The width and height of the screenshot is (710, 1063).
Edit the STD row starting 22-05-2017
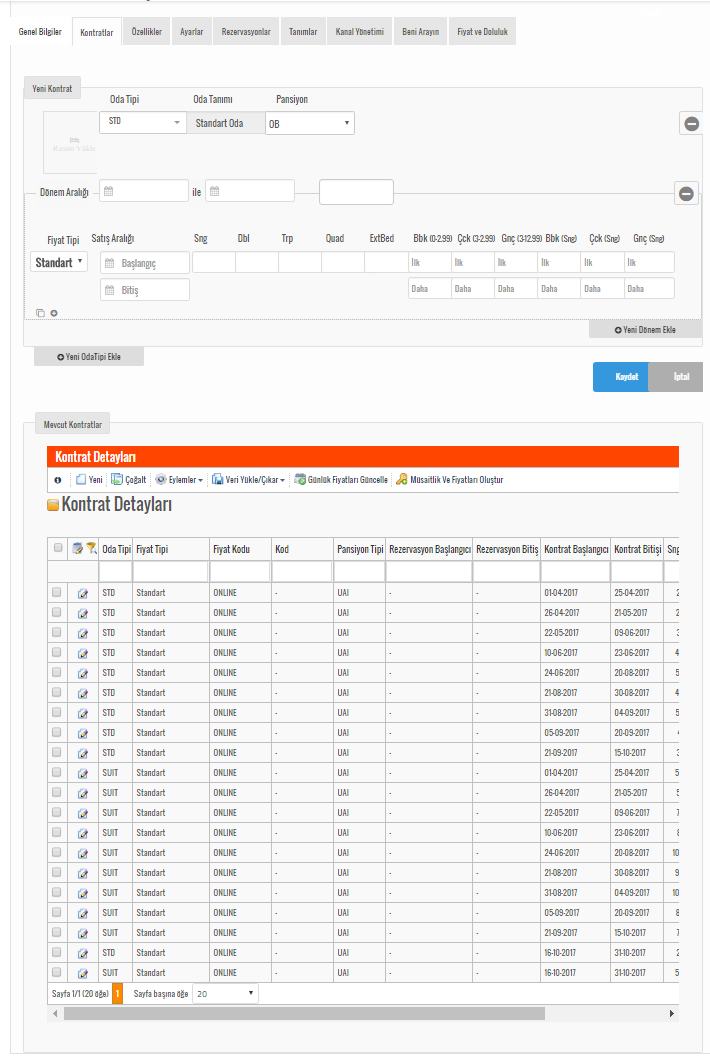(x=83, y=633)
